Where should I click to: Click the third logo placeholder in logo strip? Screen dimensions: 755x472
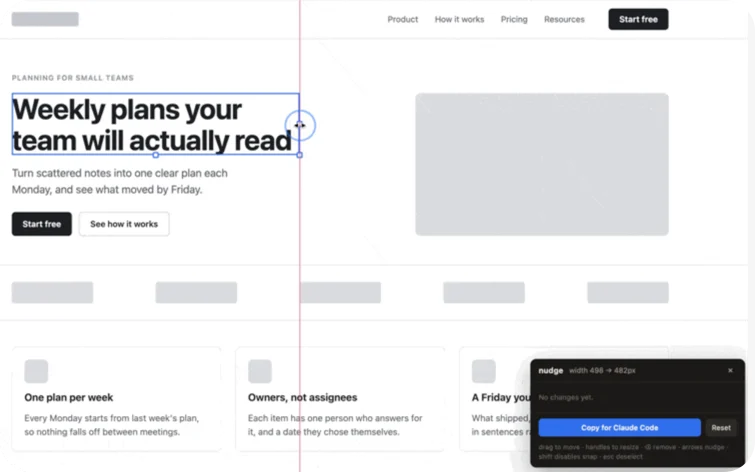point(340,292)
